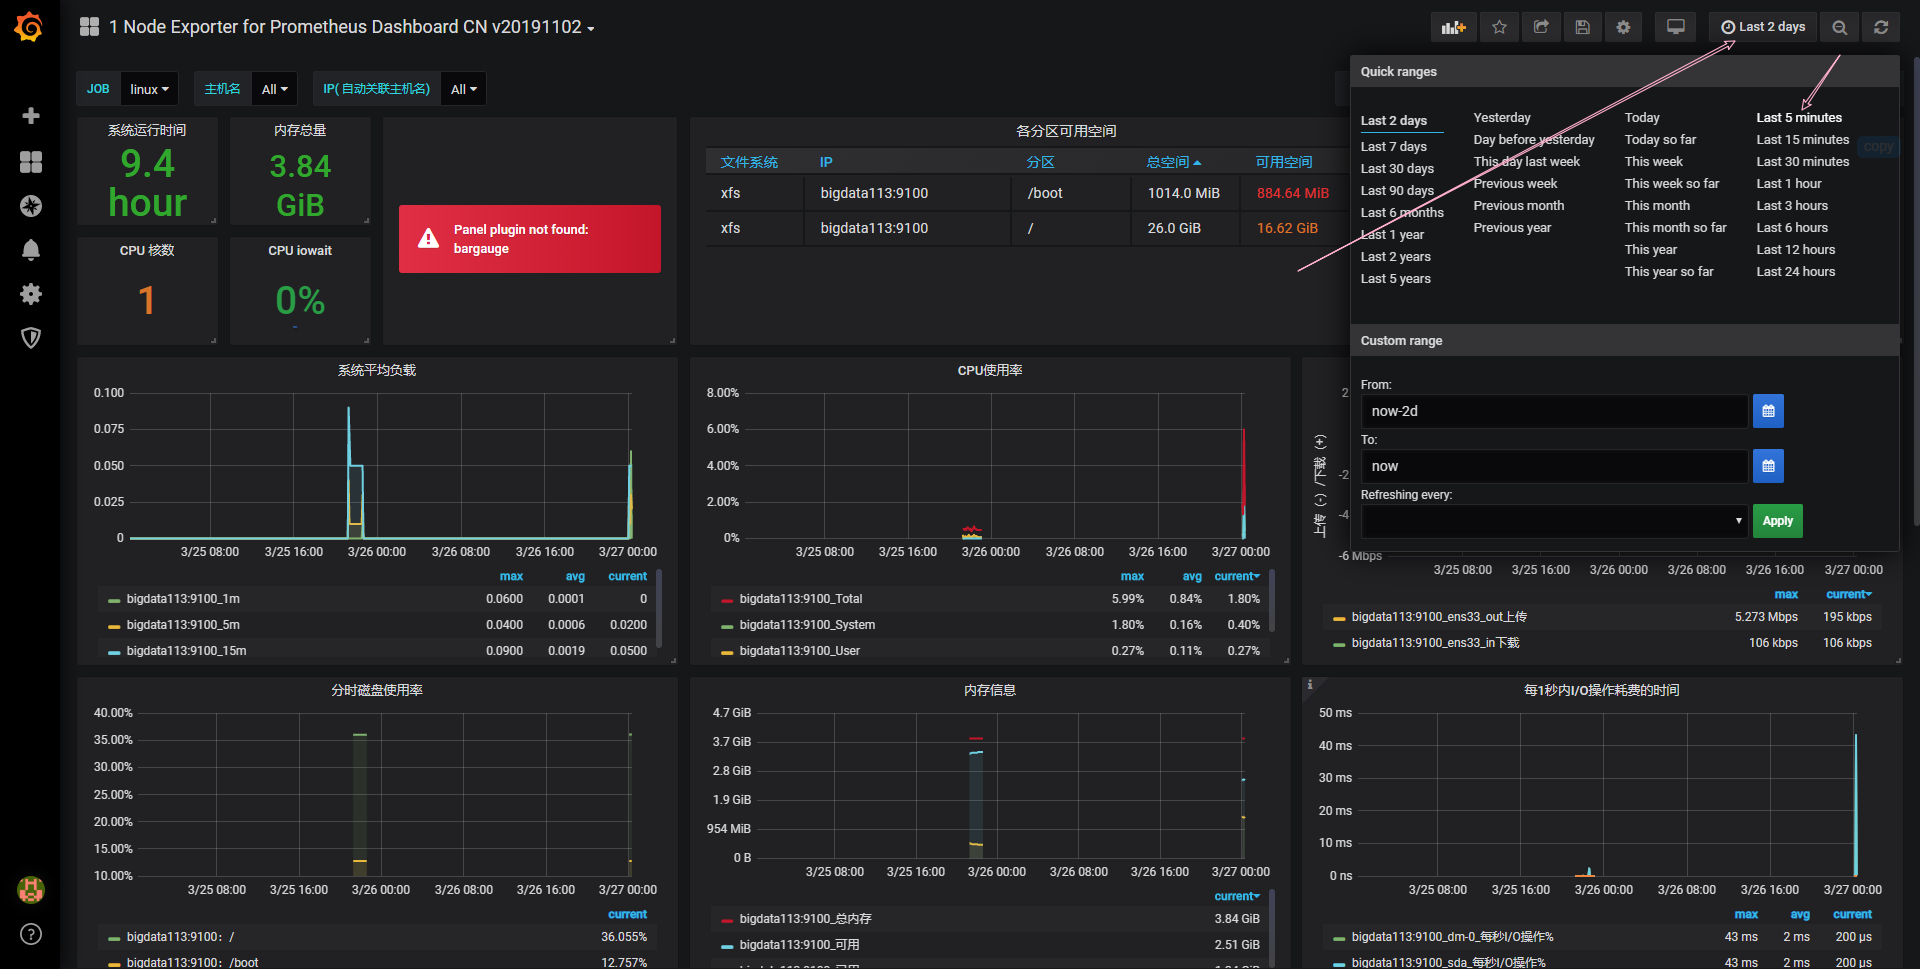
Task: Sort CPU legend by current column
Action: point(1237,576)
